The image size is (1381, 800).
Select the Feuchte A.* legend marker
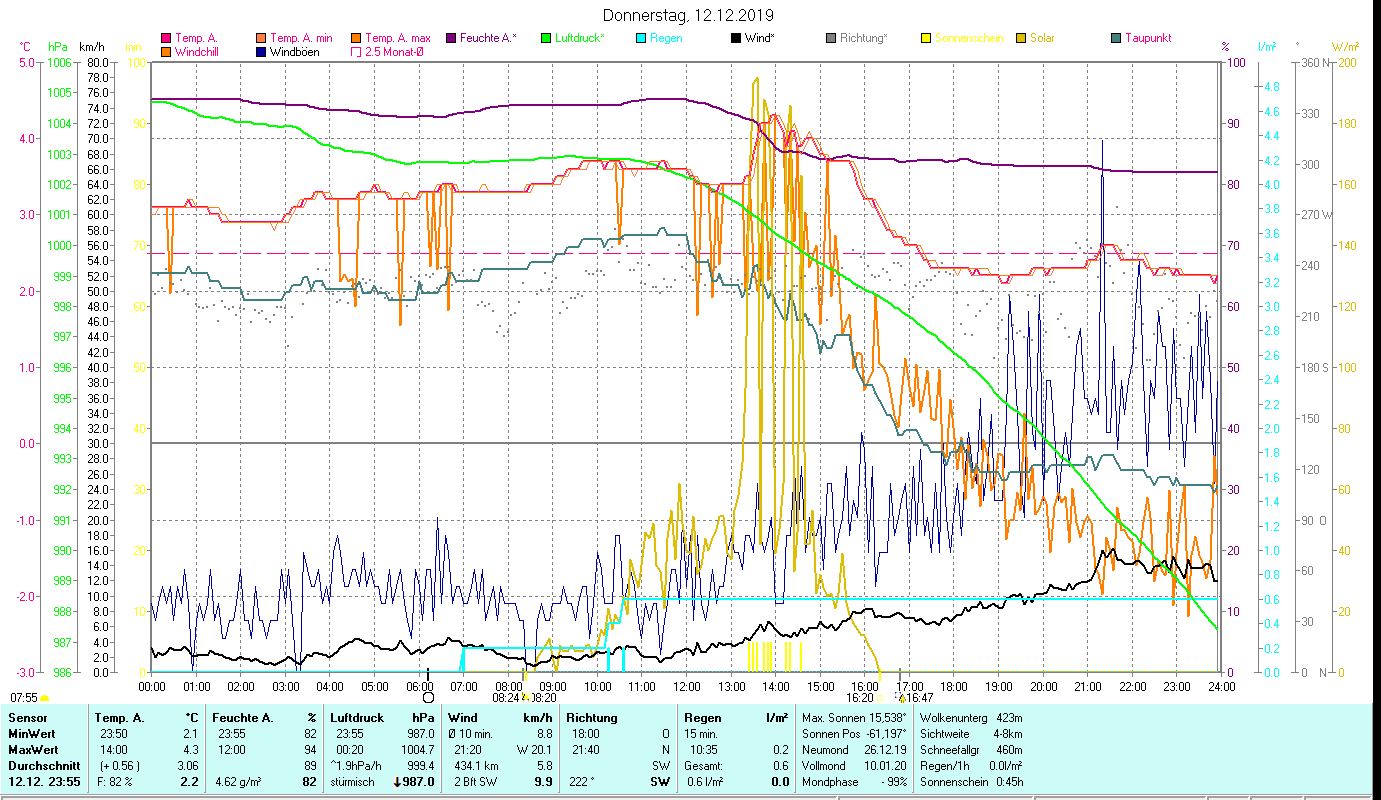click(451, 39)
